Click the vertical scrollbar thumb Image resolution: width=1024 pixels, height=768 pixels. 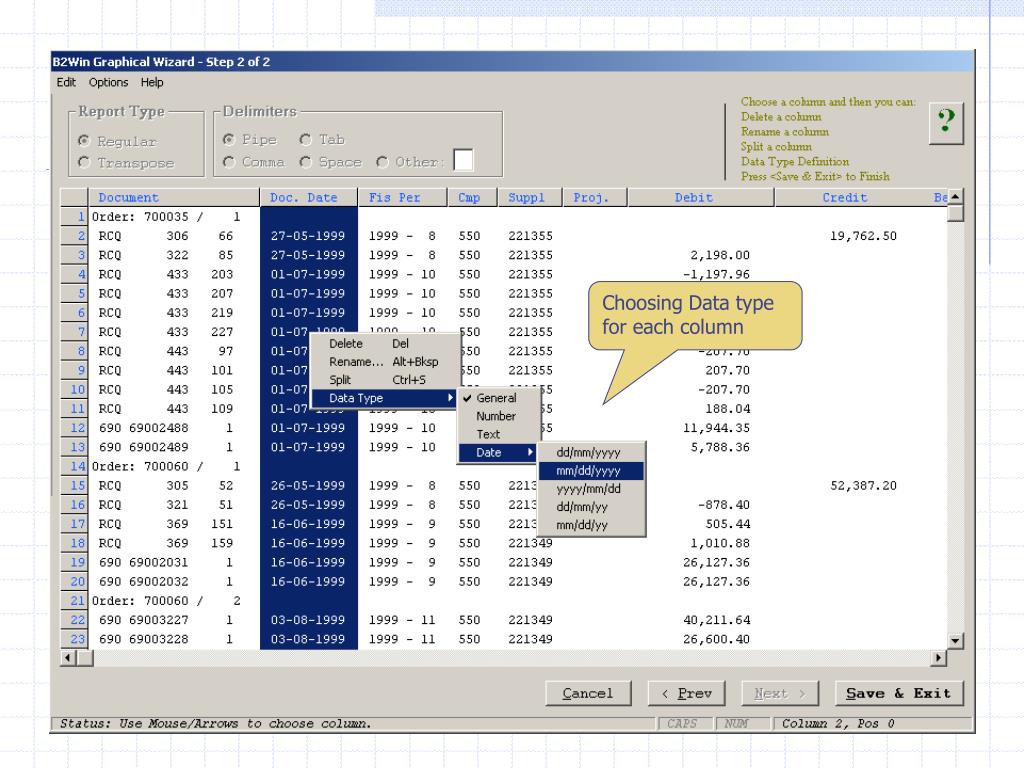point(955,213)
